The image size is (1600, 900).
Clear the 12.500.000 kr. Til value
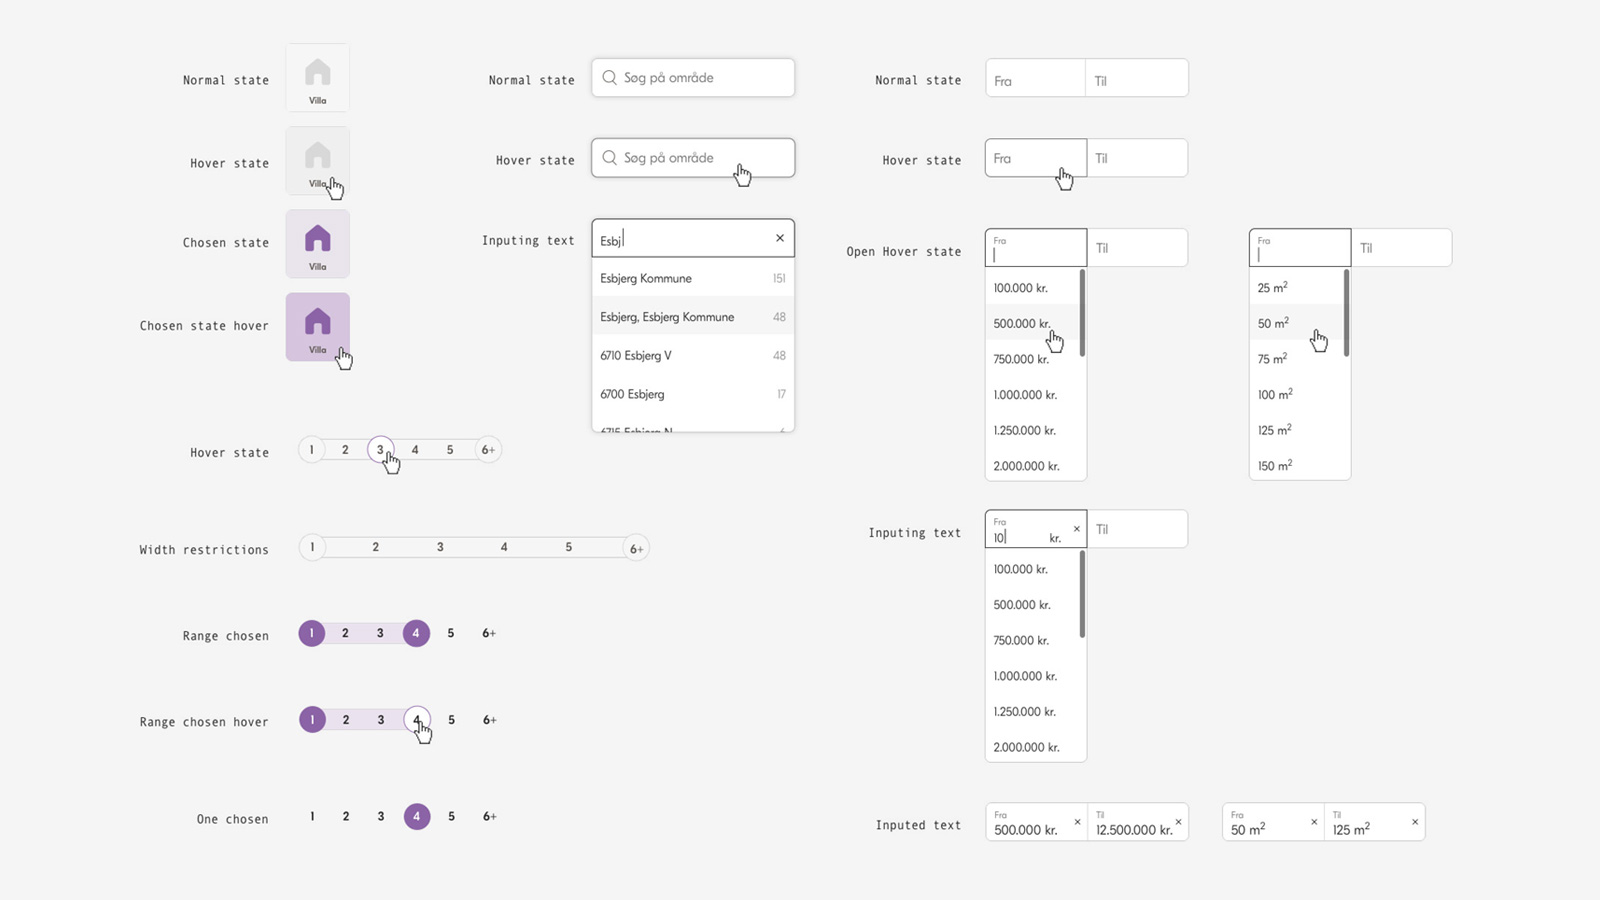pyautogui.click(x=1178, y=822)
